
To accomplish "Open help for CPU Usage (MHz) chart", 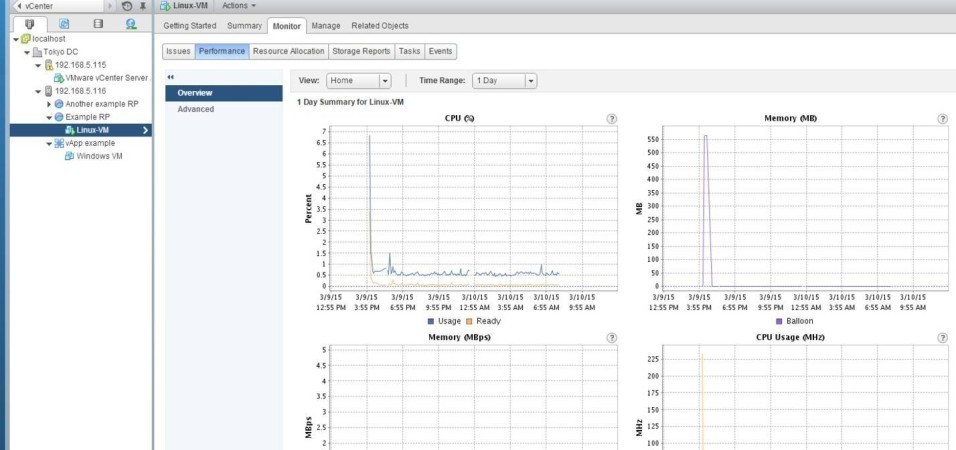I will coord(943,338).
